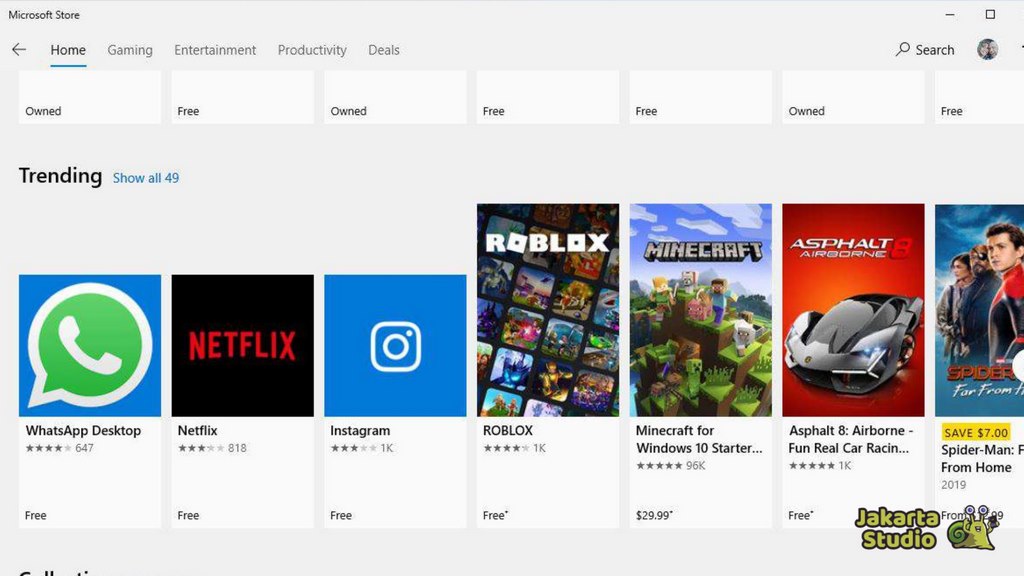
Task: Open the Deals tab
Action: coord(384,50)
